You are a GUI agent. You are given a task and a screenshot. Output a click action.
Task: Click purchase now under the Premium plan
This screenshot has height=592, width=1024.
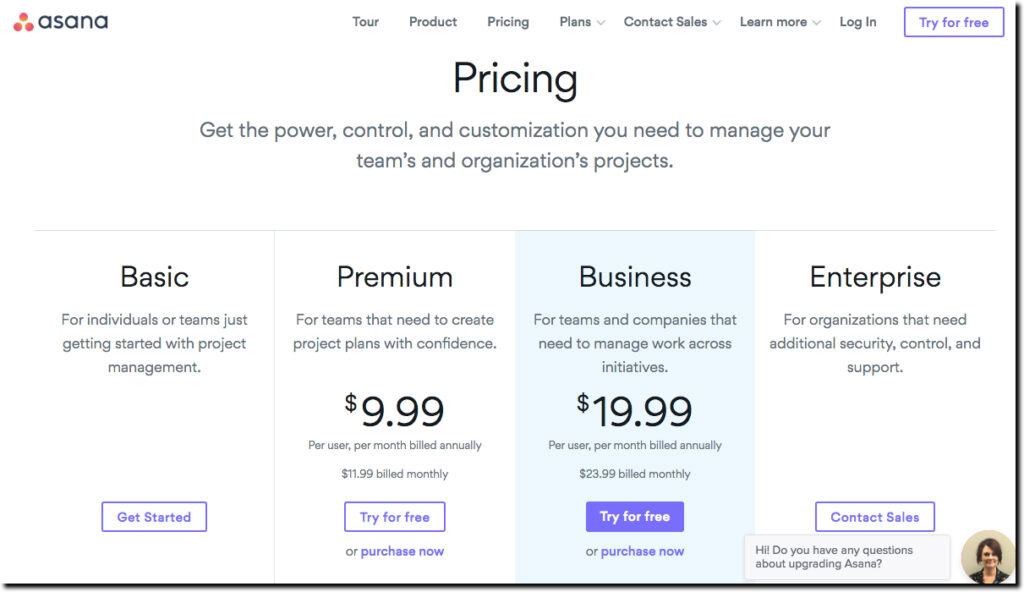[x=402, y=551]
